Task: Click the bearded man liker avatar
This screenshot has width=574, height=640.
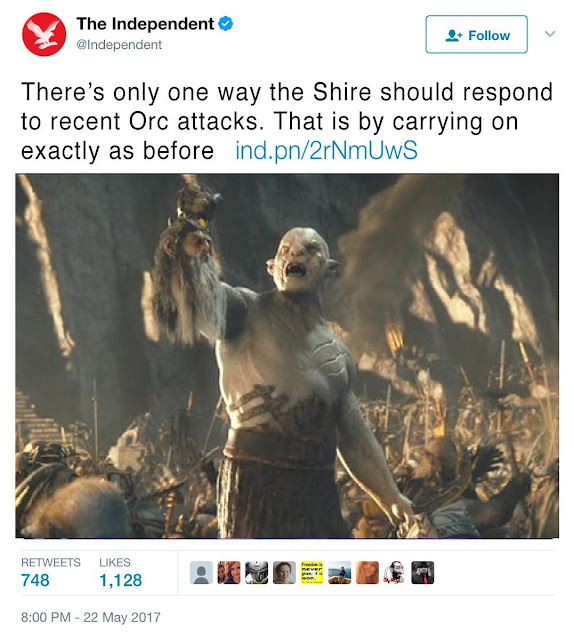Action: pos(395,572)
